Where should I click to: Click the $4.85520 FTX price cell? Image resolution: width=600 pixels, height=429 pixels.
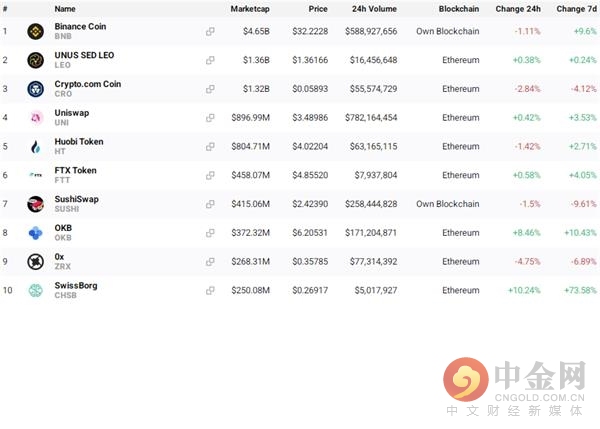[310, 175]
